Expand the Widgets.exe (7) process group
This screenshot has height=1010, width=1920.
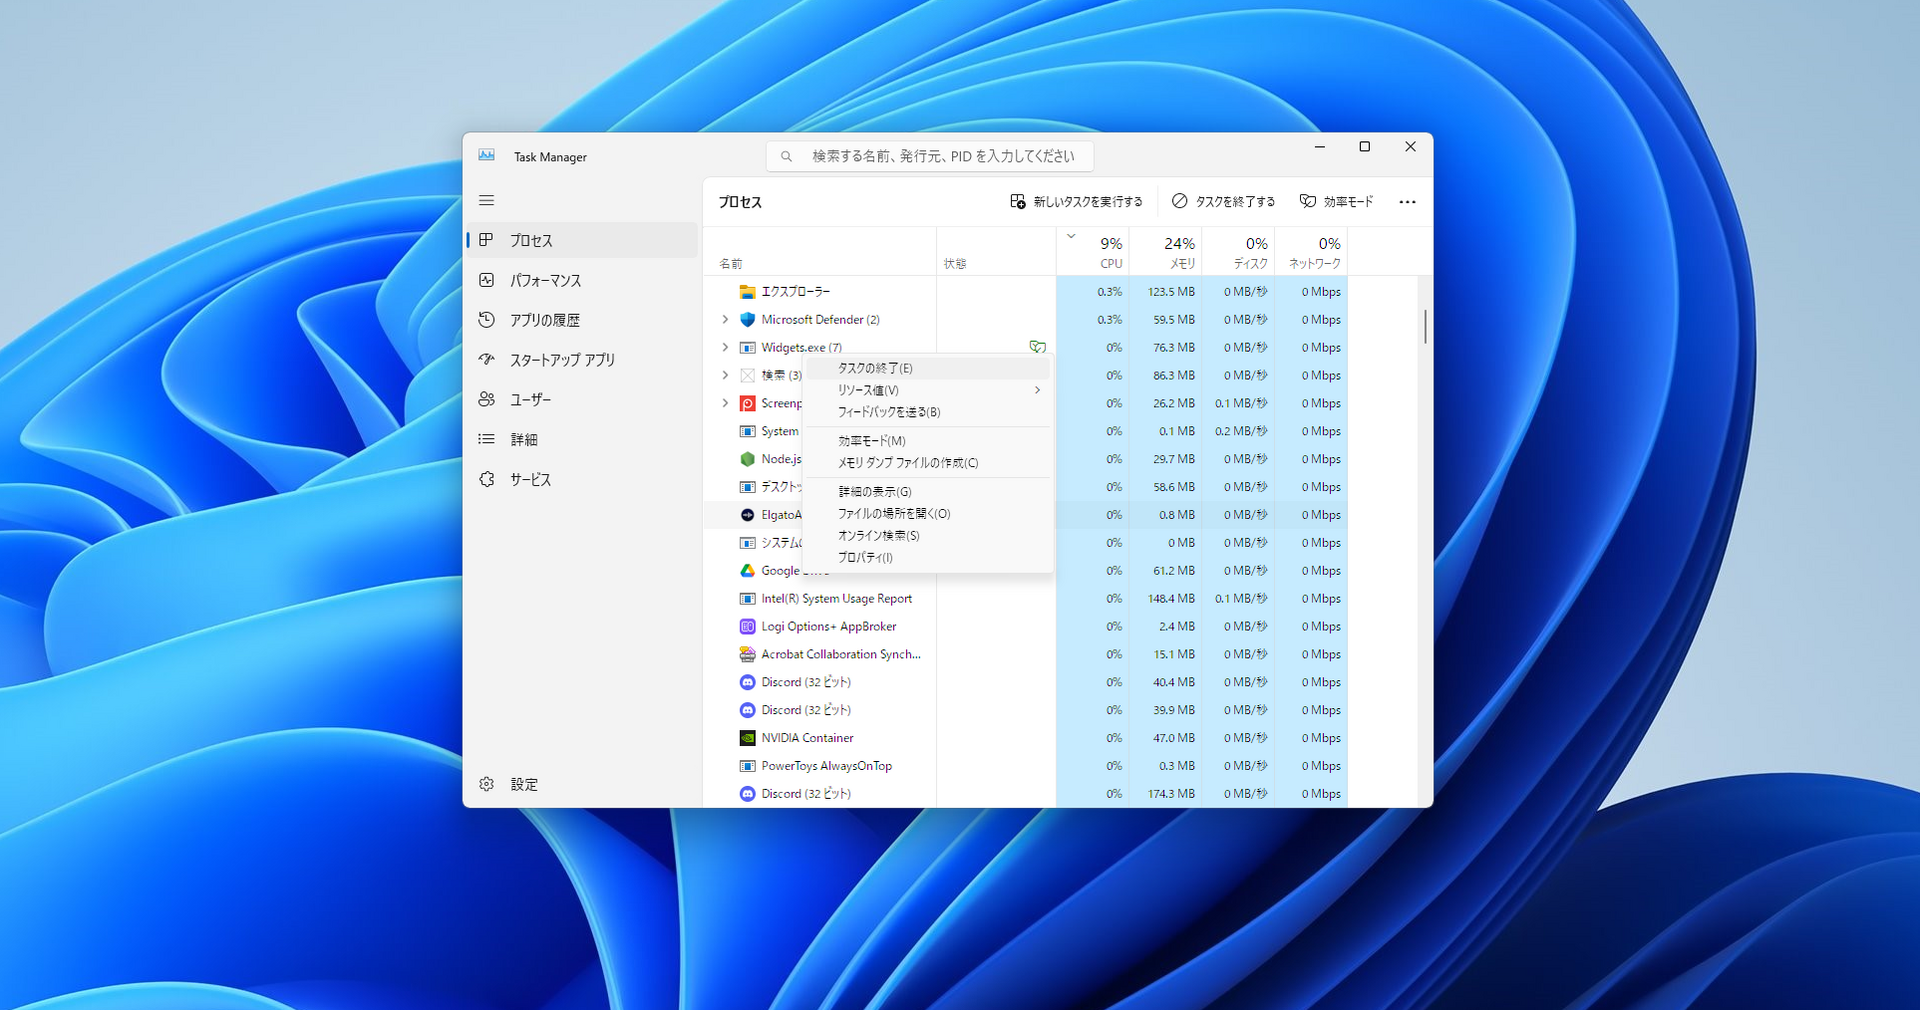725,348
